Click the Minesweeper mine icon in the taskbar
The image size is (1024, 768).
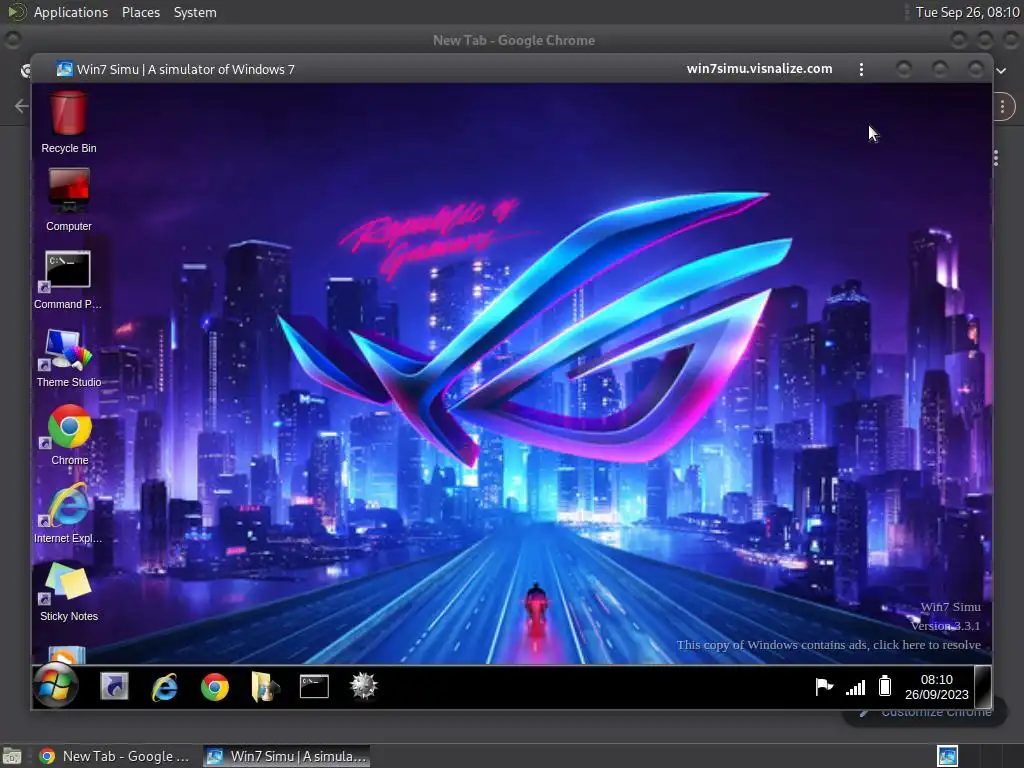[x=364, y=686]
